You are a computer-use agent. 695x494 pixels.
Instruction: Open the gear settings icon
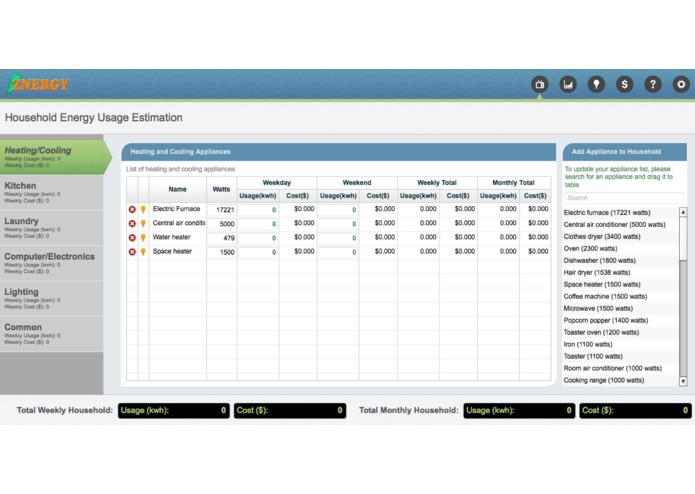[681, 84]
